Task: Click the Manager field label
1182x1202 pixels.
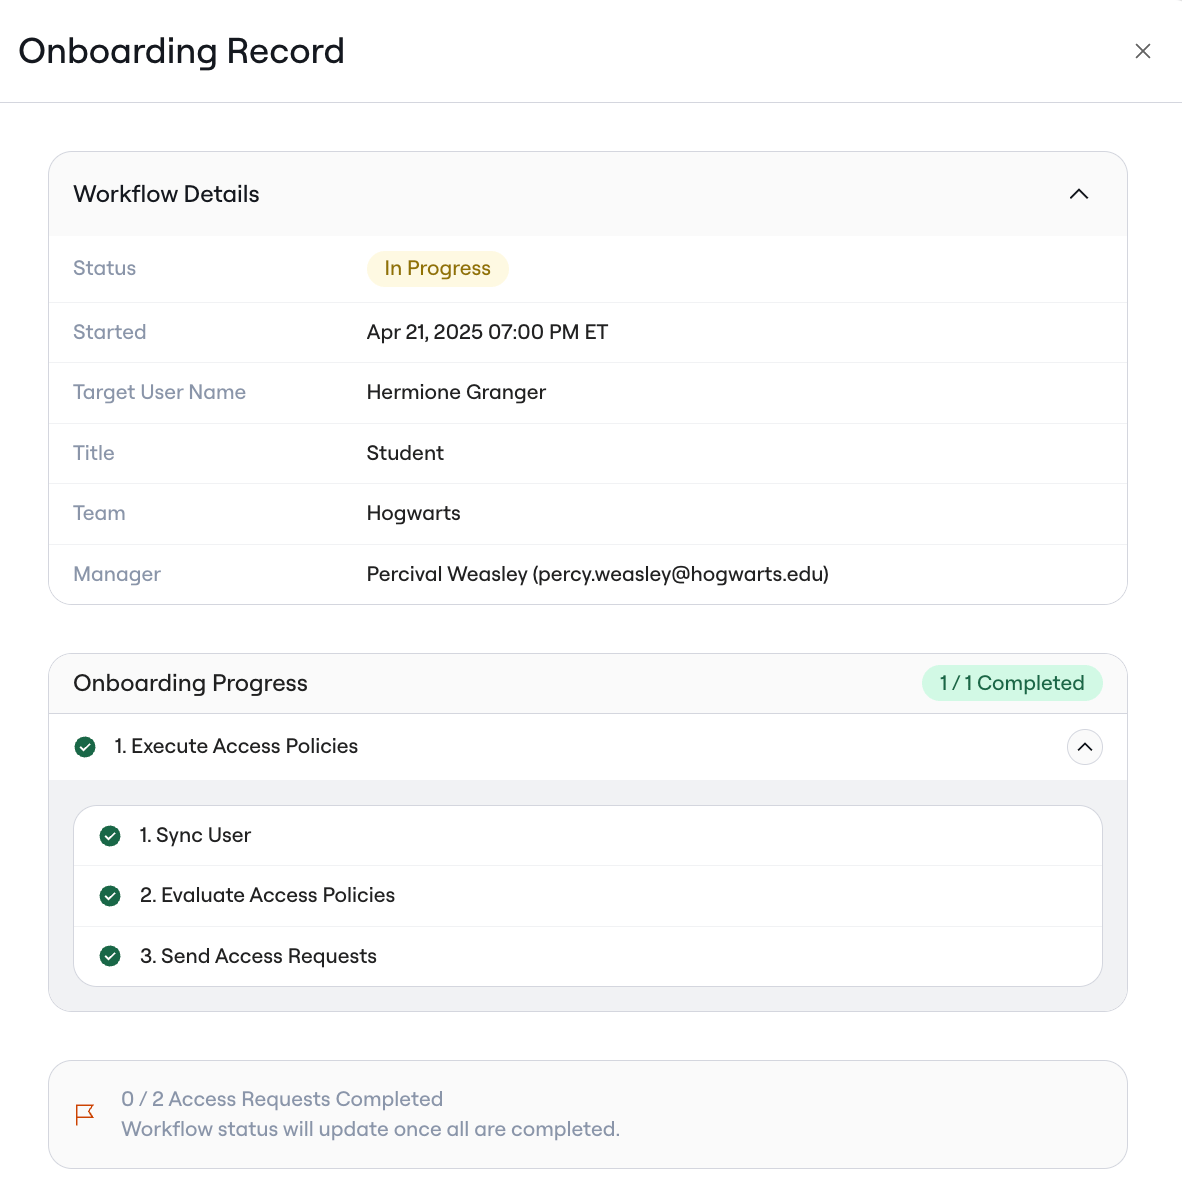Action: click(x=117, y=574)
